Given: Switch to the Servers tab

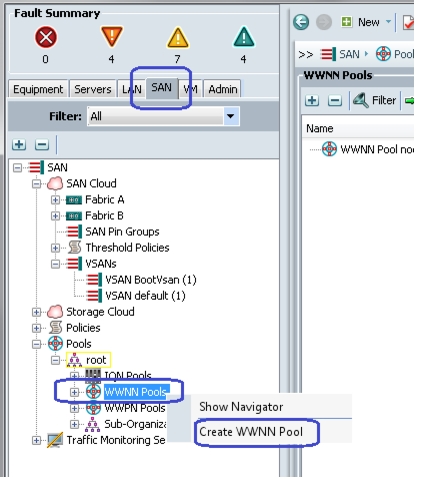Looking at the screenshot, I should 93,89.
